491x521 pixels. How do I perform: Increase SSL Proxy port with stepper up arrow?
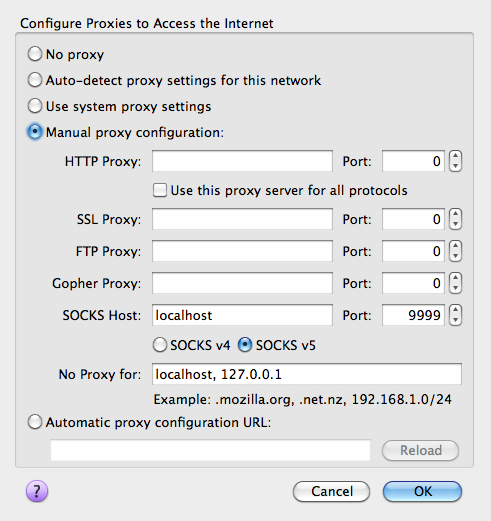(455, 214)
